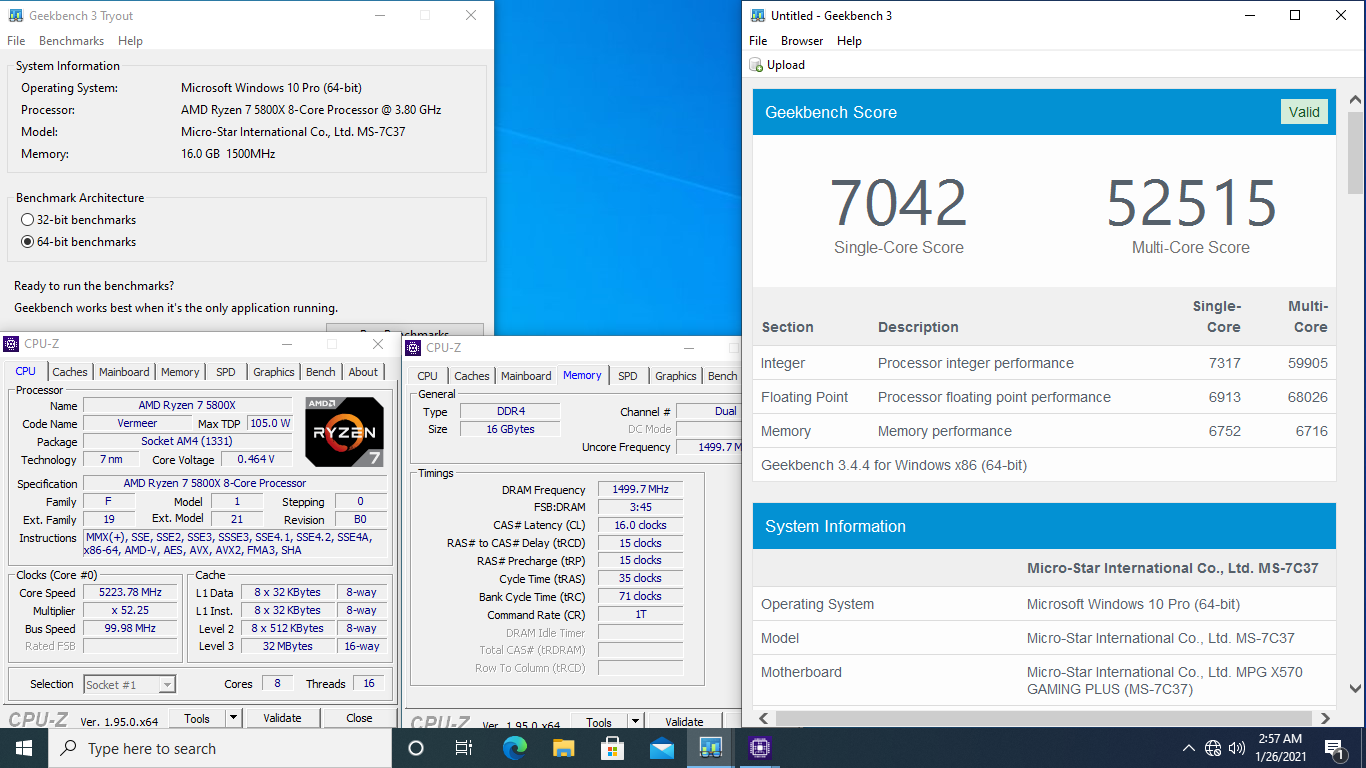The image size is (1366, 768).
Task: Click taskbar search box
Action: (x=220, y=748)
